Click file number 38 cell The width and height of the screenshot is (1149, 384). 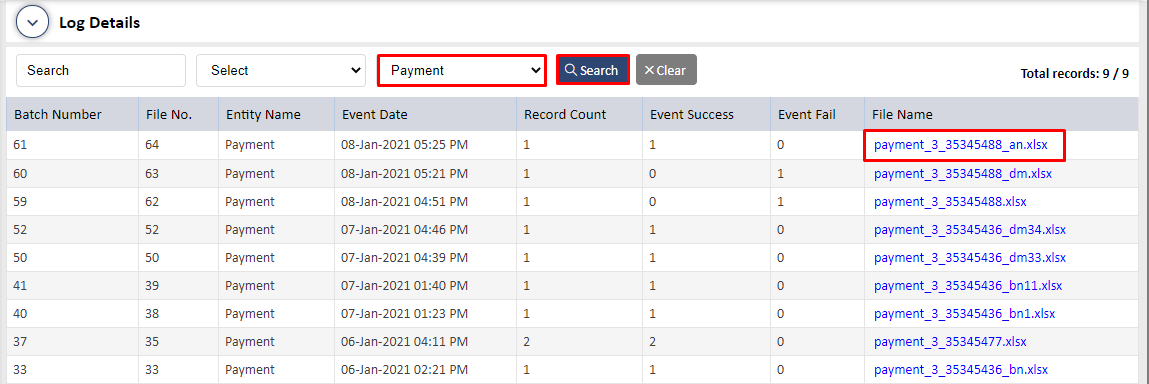(178, 314)
